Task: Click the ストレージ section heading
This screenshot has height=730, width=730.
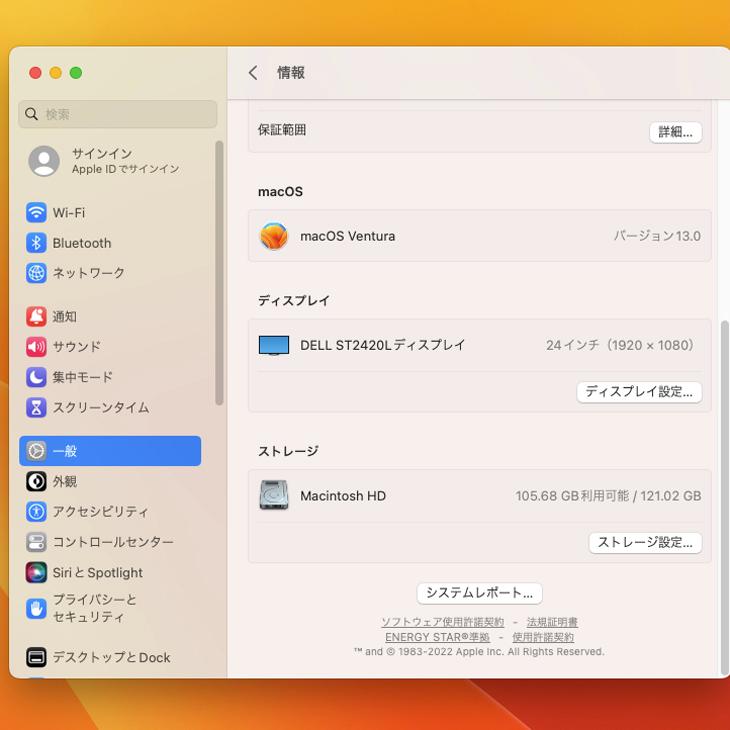Action: 288,451
